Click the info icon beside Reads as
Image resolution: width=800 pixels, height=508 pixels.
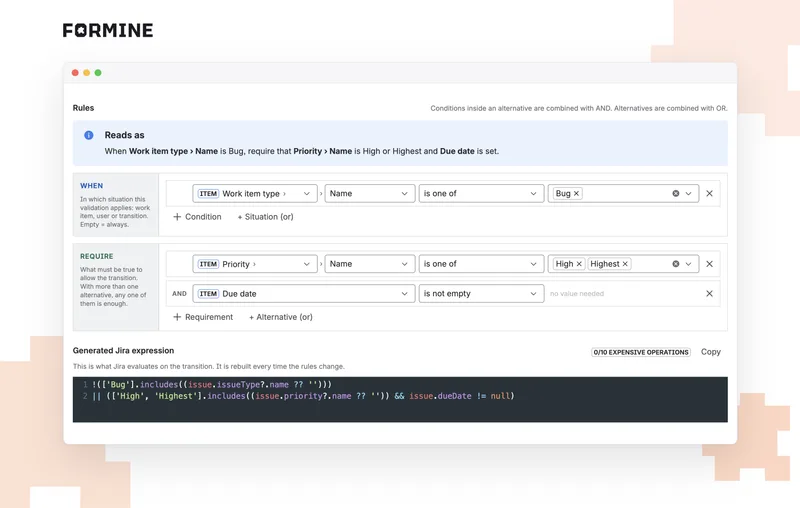[x=89, y=135]
